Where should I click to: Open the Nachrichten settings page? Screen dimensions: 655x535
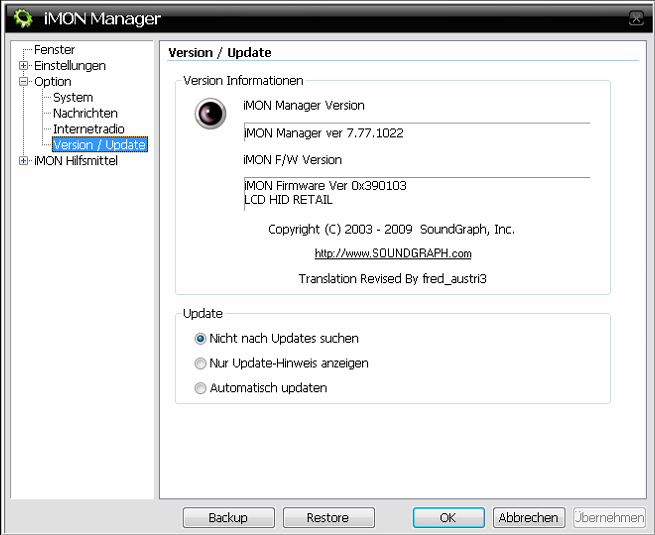point(85,114)
